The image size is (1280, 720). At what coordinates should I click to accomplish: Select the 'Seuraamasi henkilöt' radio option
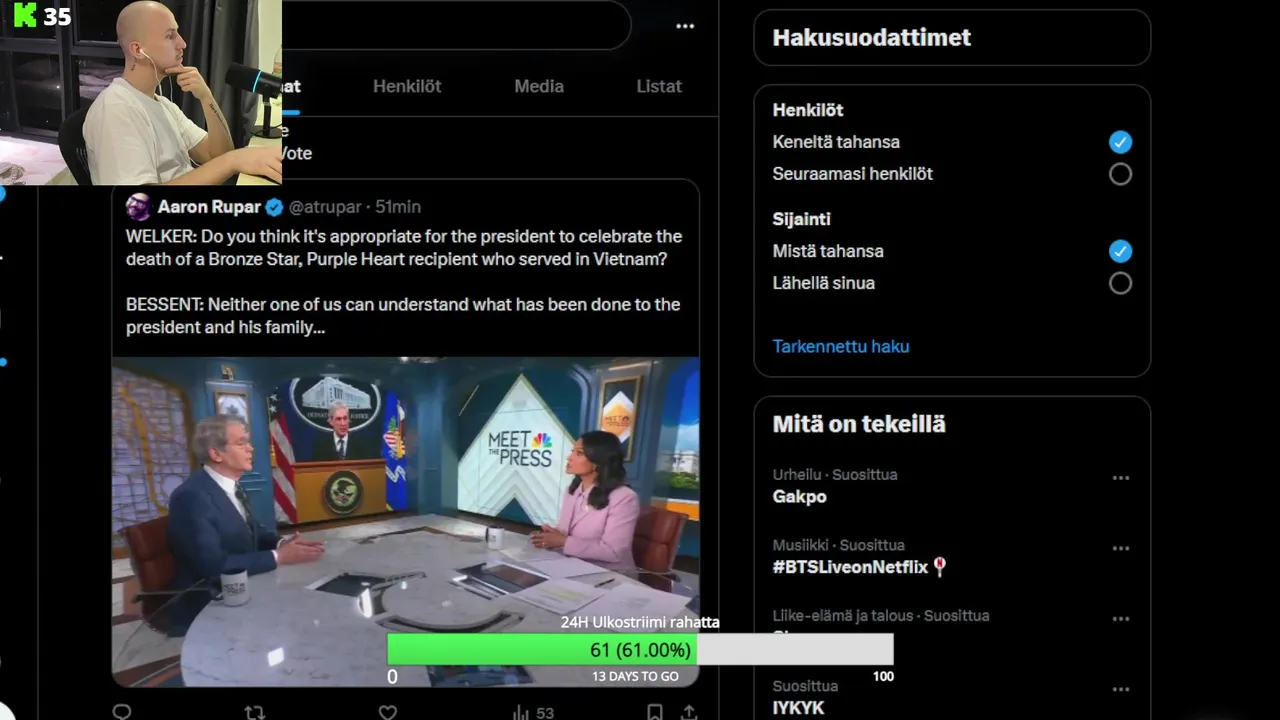pyautogui.click(x=1120, y=174)
